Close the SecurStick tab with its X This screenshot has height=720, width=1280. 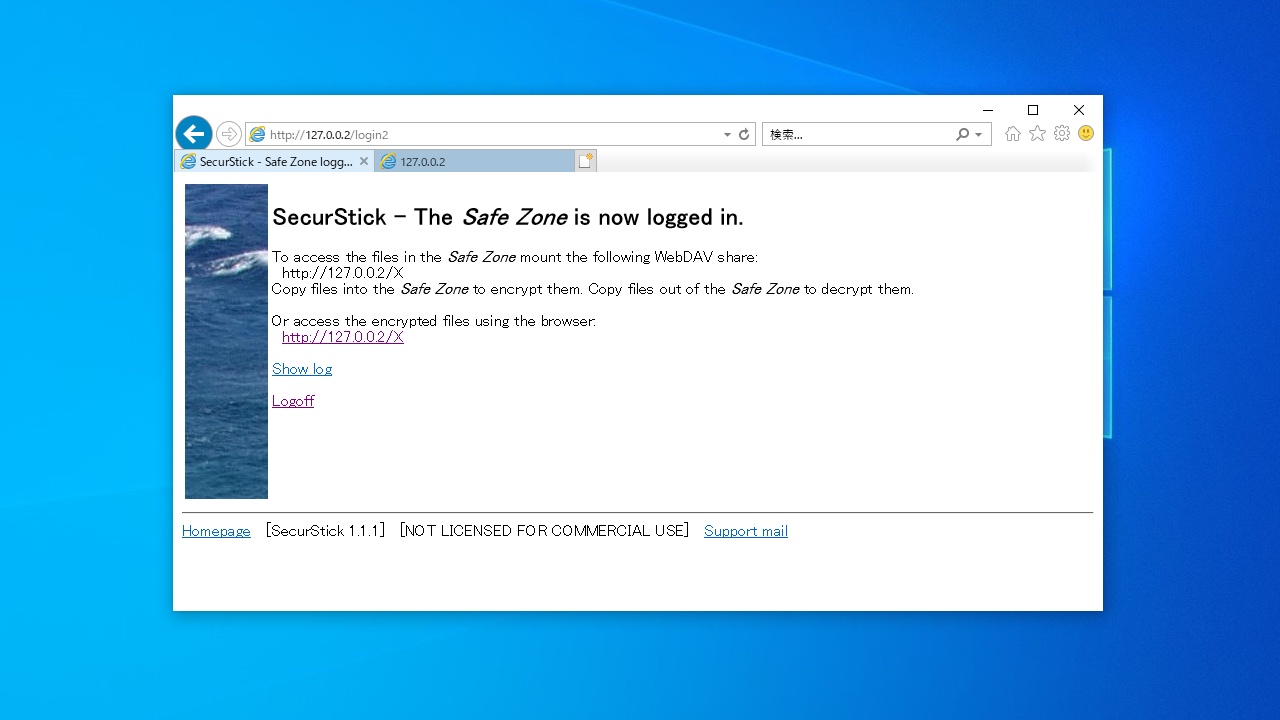click(364, 161)
